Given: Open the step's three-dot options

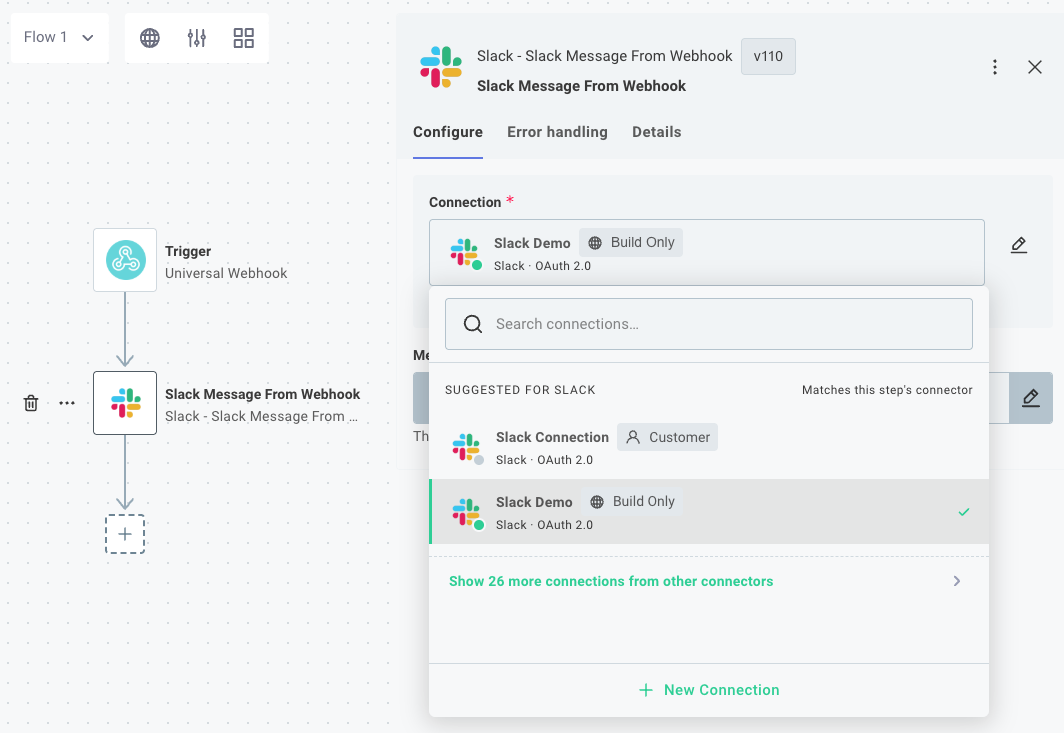Looking at the screenshot, I should point(66,403).
